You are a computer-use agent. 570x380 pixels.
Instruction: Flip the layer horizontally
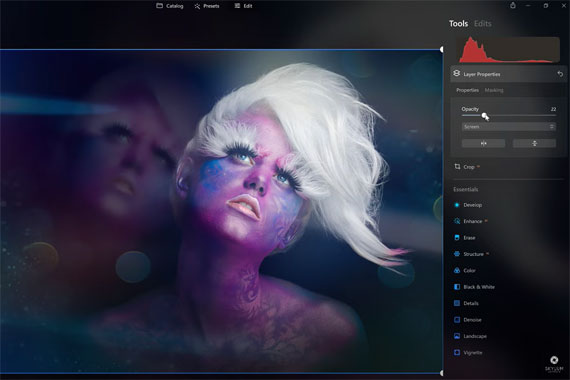pyautogui.click(x=483, y=143)
